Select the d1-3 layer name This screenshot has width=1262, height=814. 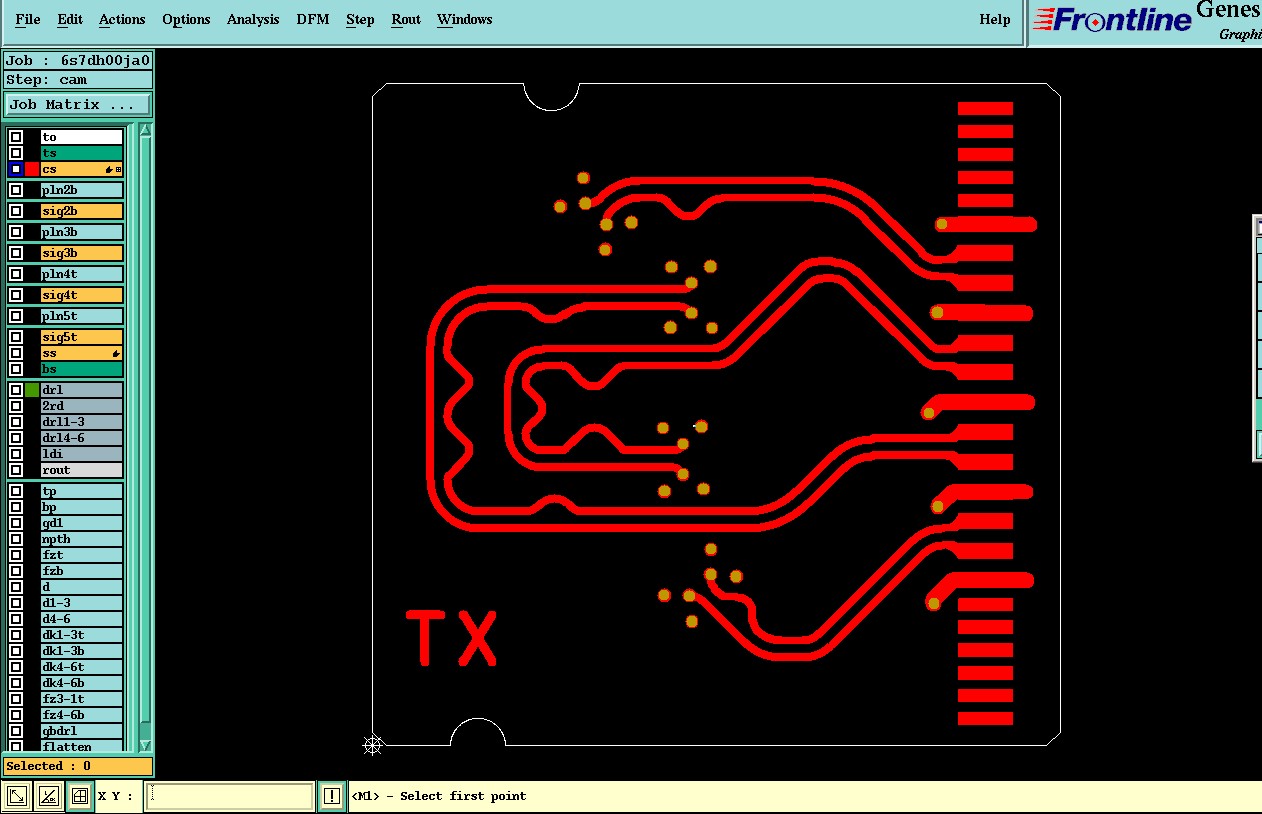pos(82,603)
